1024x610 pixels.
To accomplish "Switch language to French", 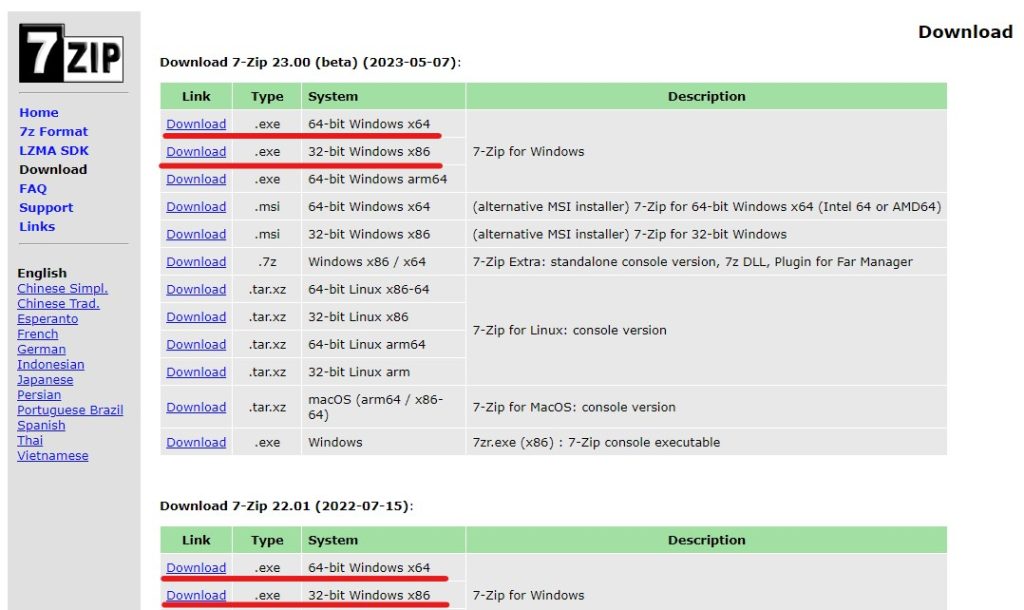I will 37,334.
